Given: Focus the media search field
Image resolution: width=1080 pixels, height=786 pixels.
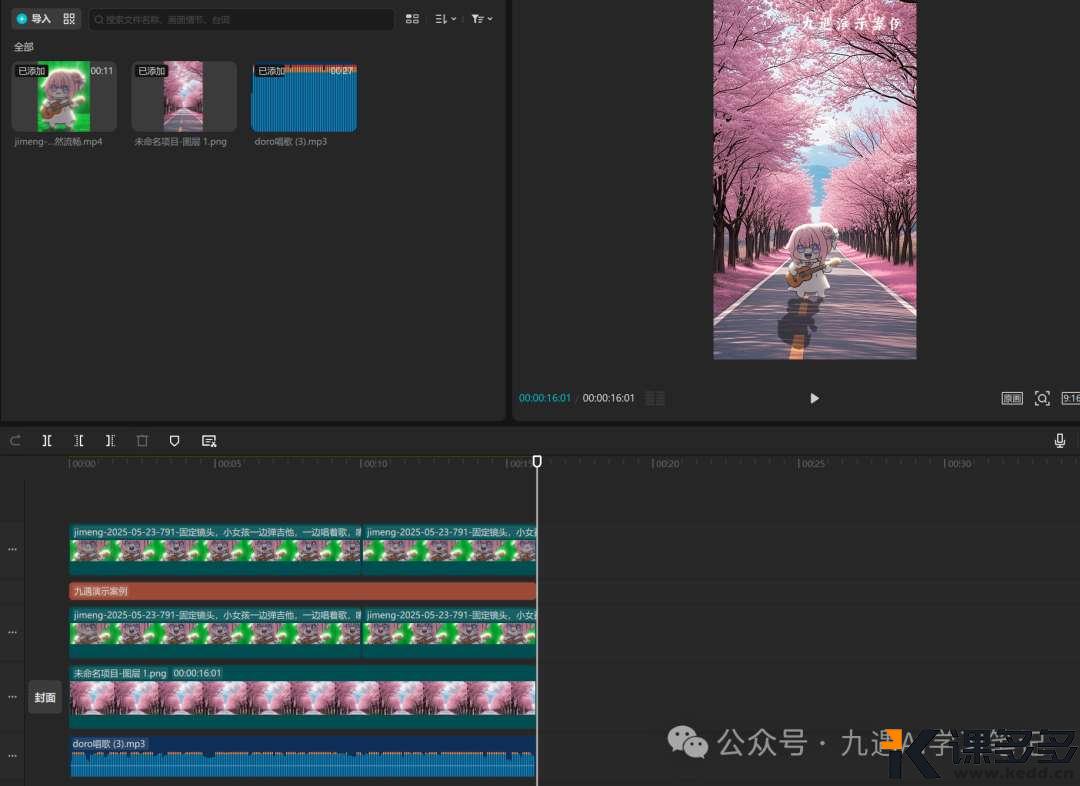Looking at the screenshot, I should coord(241,19).
